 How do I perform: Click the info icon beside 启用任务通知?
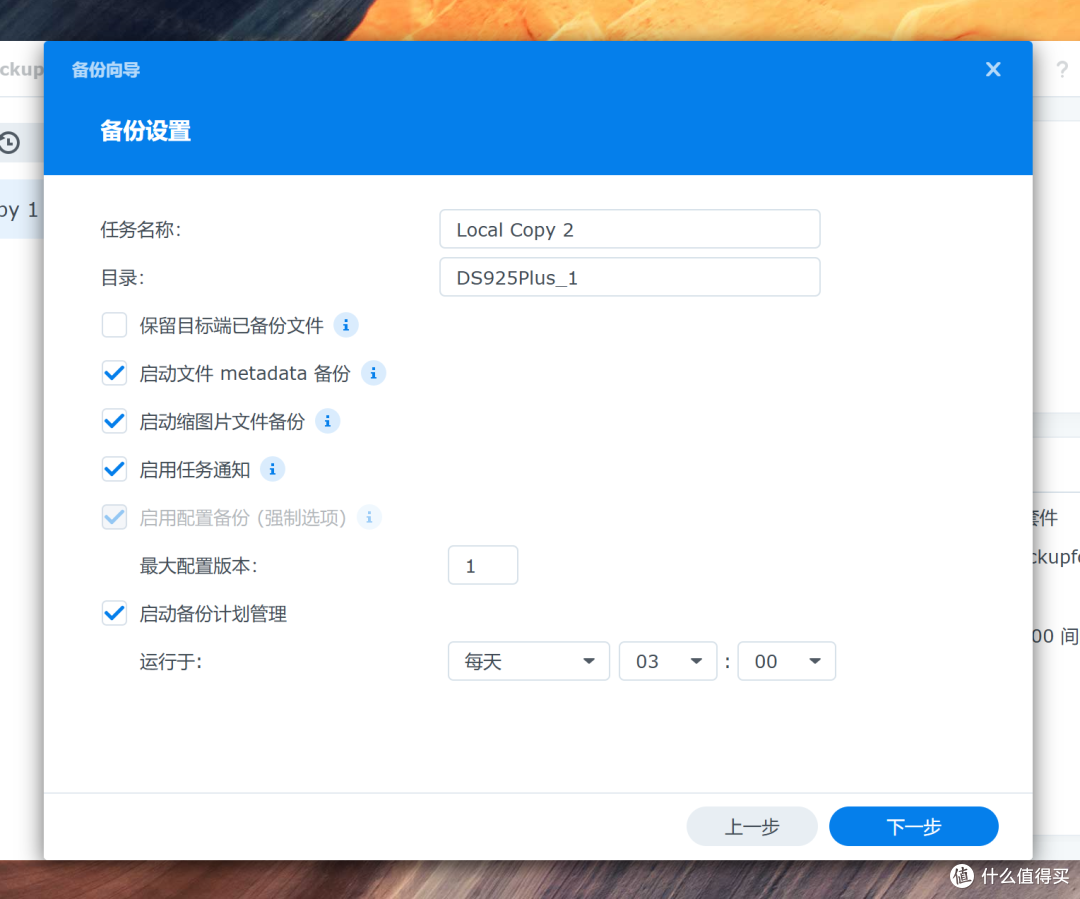(x=272, y=469)
